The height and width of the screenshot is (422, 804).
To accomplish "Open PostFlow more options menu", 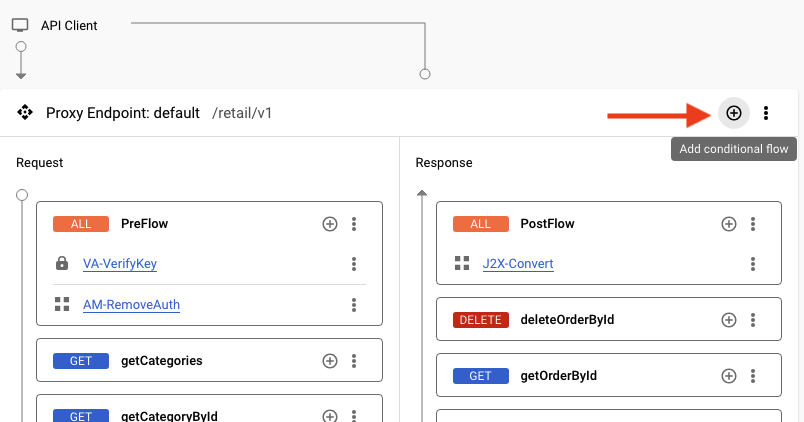I will pyautogui.click(x=754, y=224).
